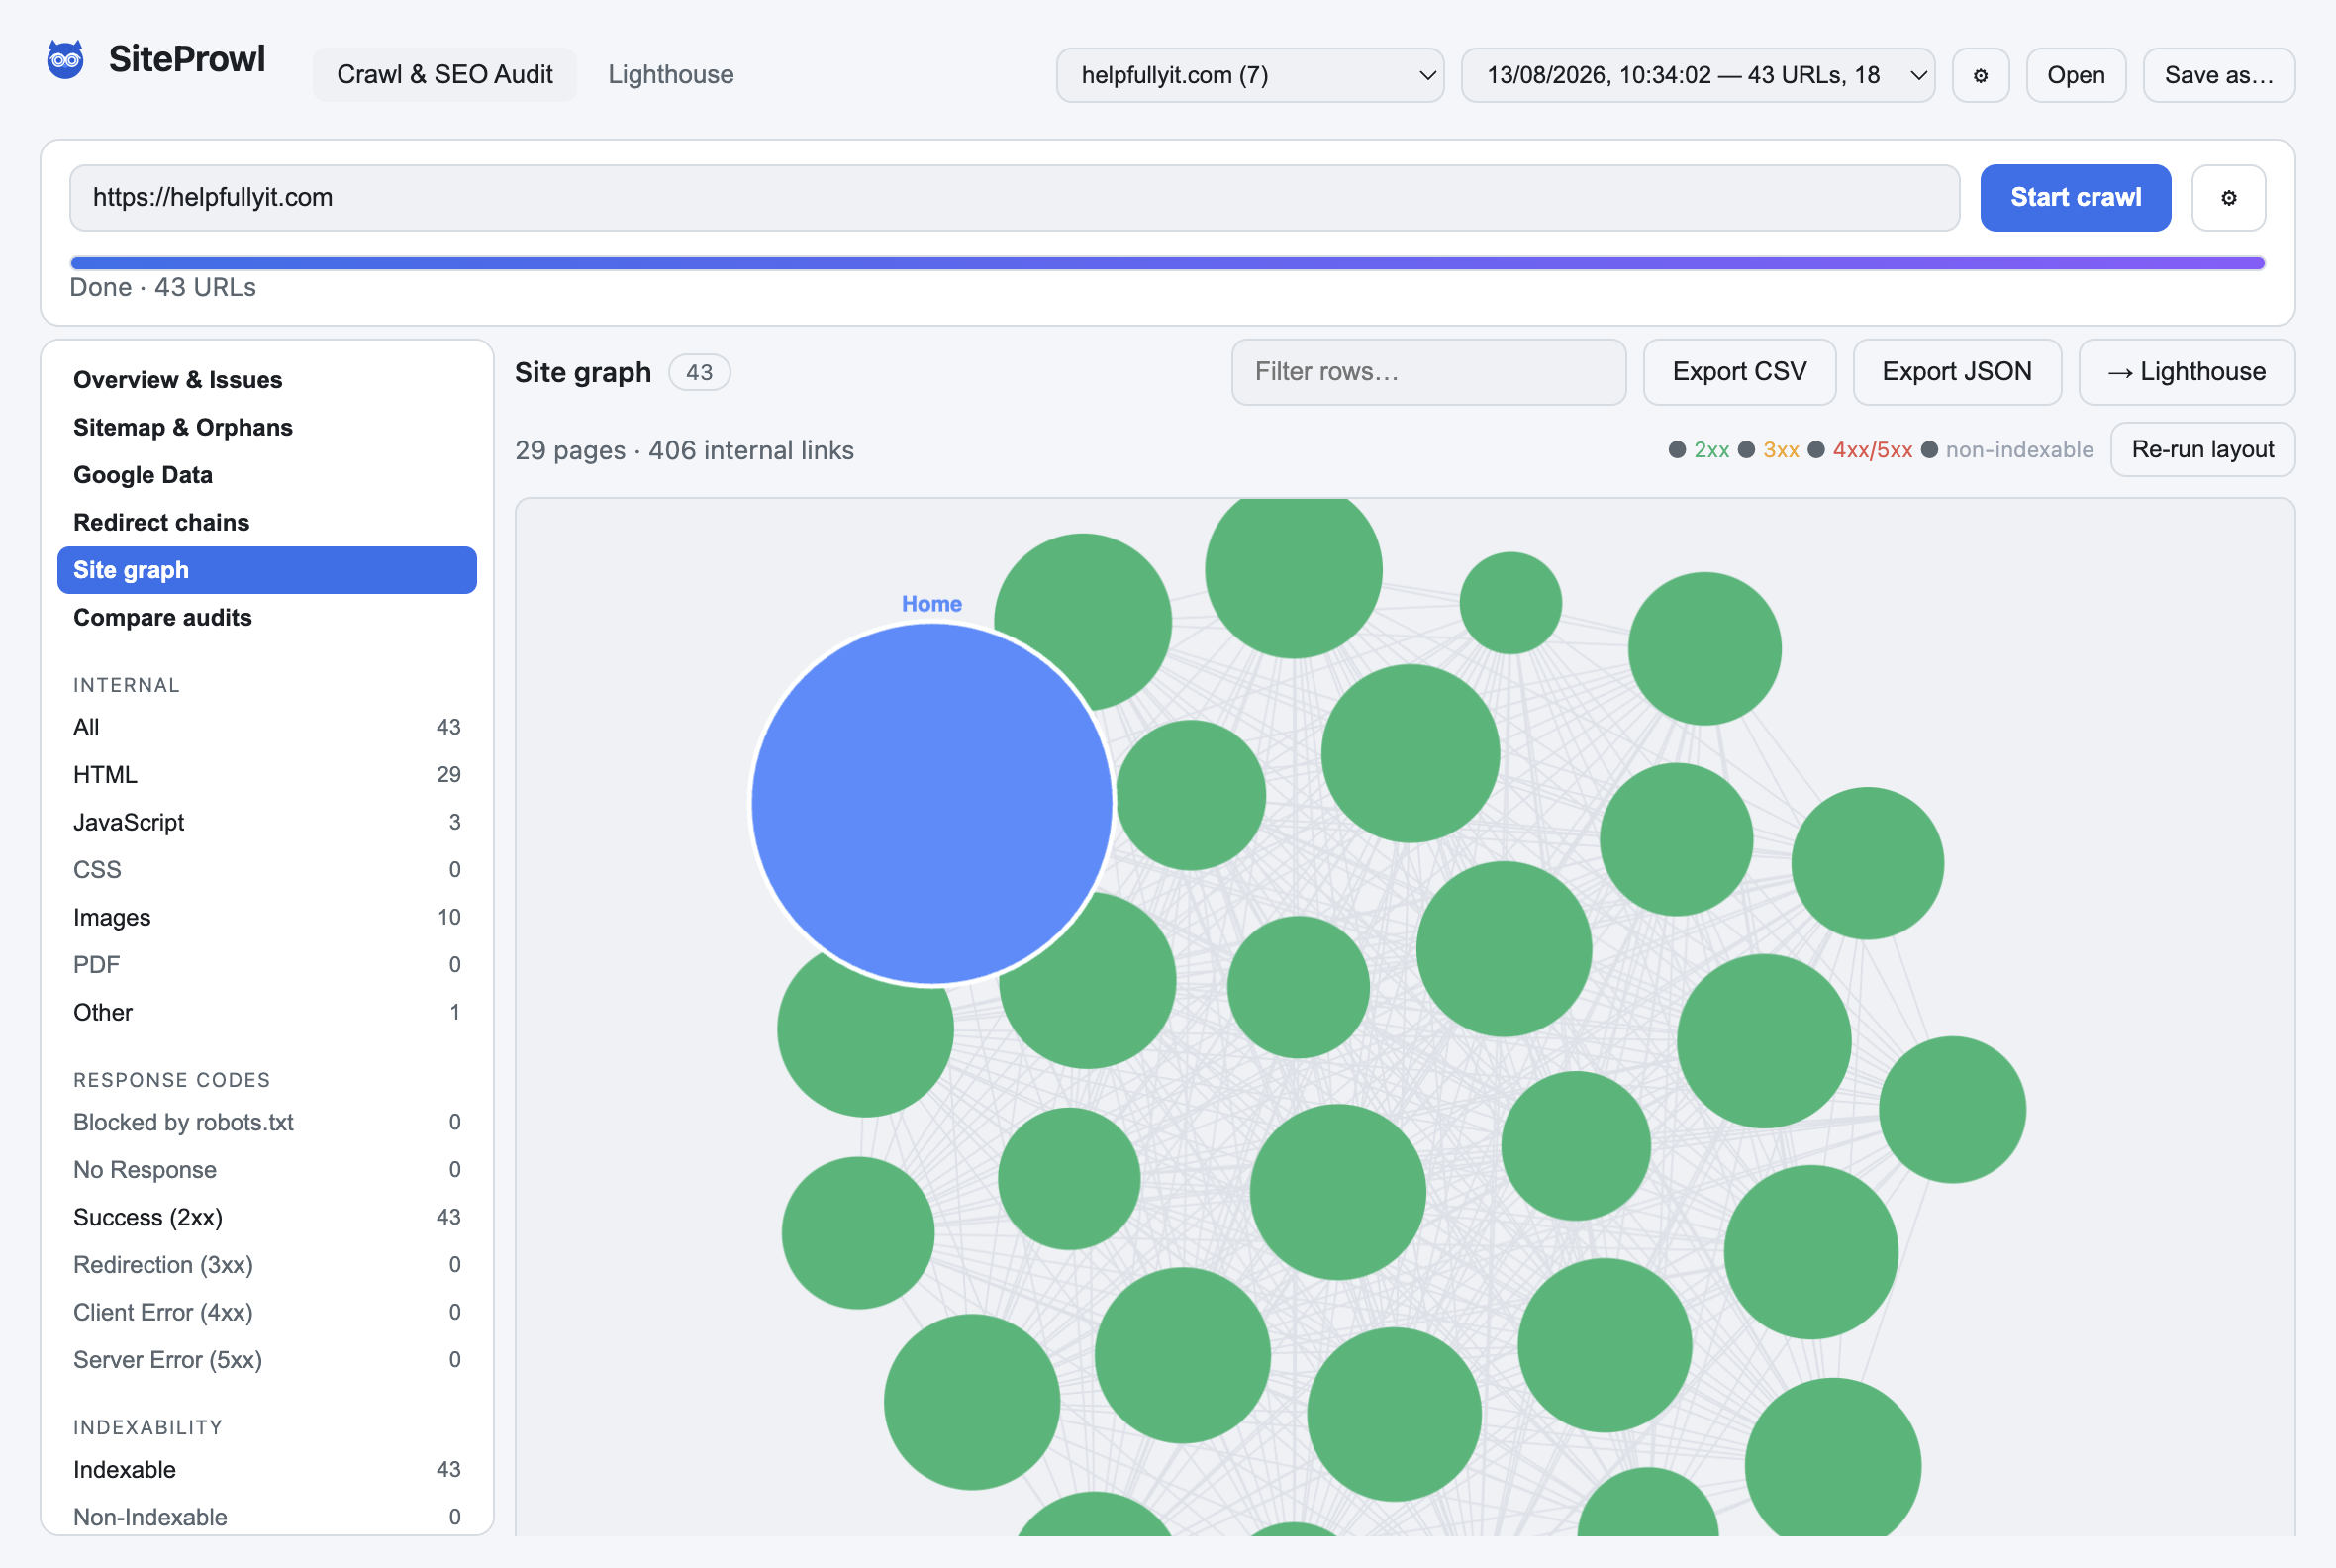Open Sitemap & Orphans section

[267, 427]
